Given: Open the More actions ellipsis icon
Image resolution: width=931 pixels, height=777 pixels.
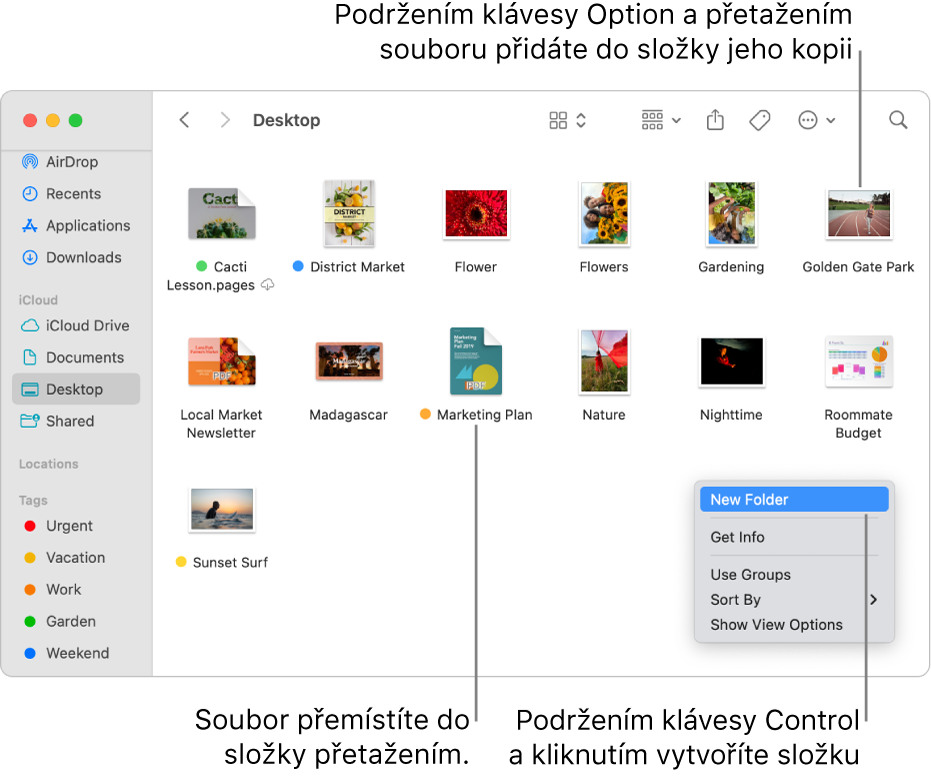Looking at the screenshot, I should click(808, 120).
